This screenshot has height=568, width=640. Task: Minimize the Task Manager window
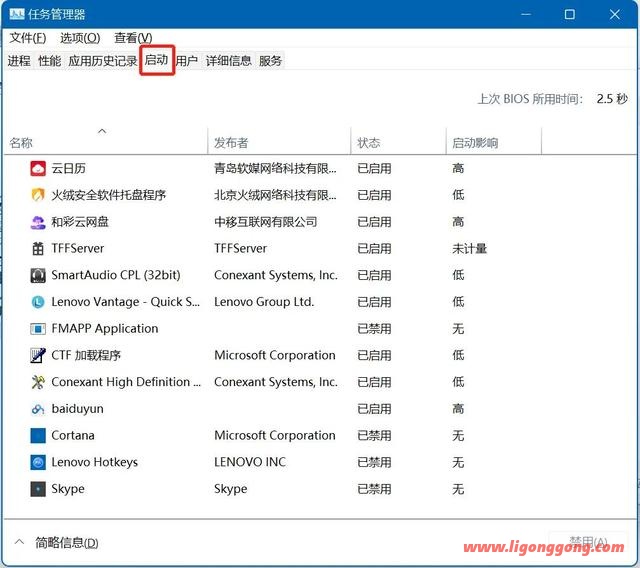tap(526, 14)
